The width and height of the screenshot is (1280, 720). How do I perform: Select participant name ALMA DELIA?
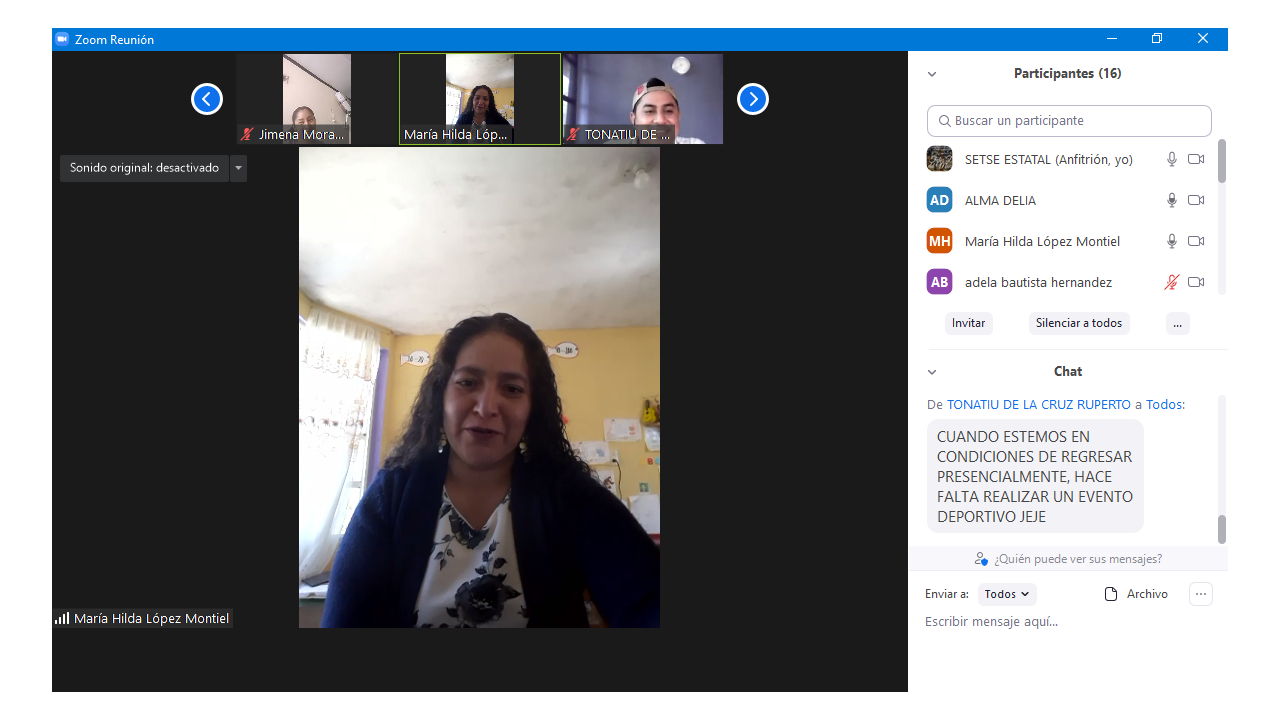coord(1000,200)
